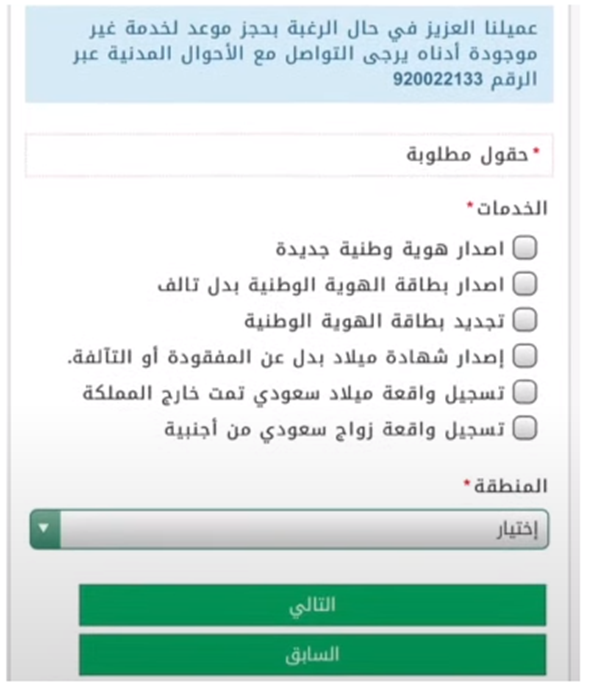
Task: Click the green dropdown arrow under المنطقة
Action: tap(45, 528)
